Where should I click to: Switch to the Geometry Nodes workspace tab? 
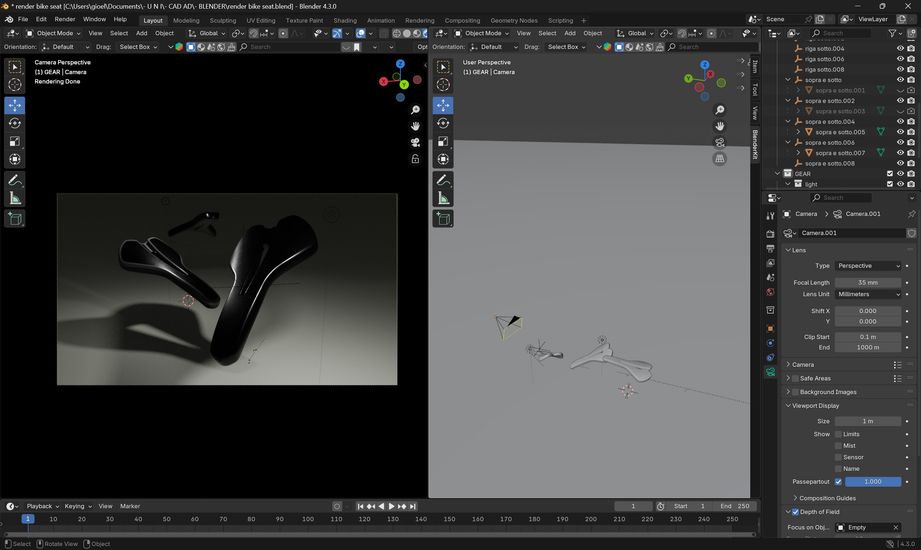tap(514, 21)
